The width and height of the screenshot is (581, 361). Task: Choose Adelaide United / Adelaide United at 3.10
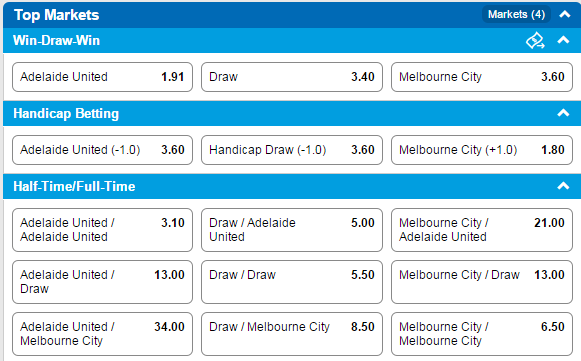tap(102, 230)
